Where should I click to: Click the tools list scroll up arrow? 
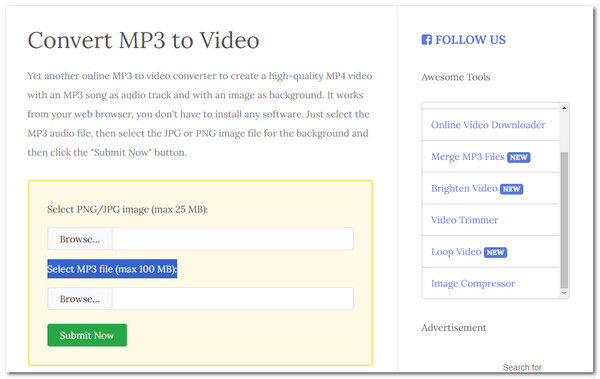click(x=564, y=108)
